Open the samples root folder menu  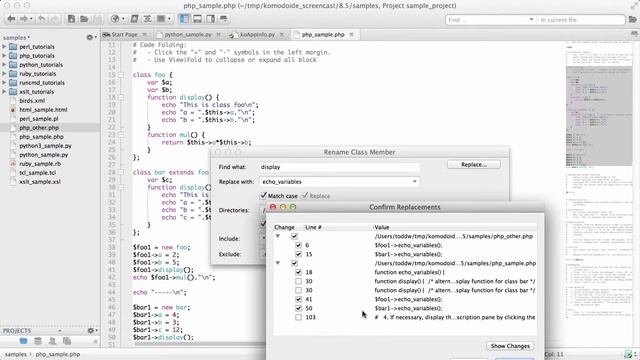coord(16,38)
